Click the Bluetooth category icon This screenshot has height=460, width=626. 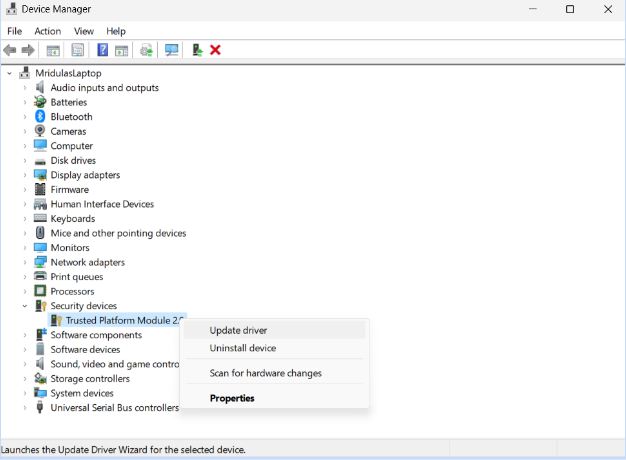(x=40, y=117)
